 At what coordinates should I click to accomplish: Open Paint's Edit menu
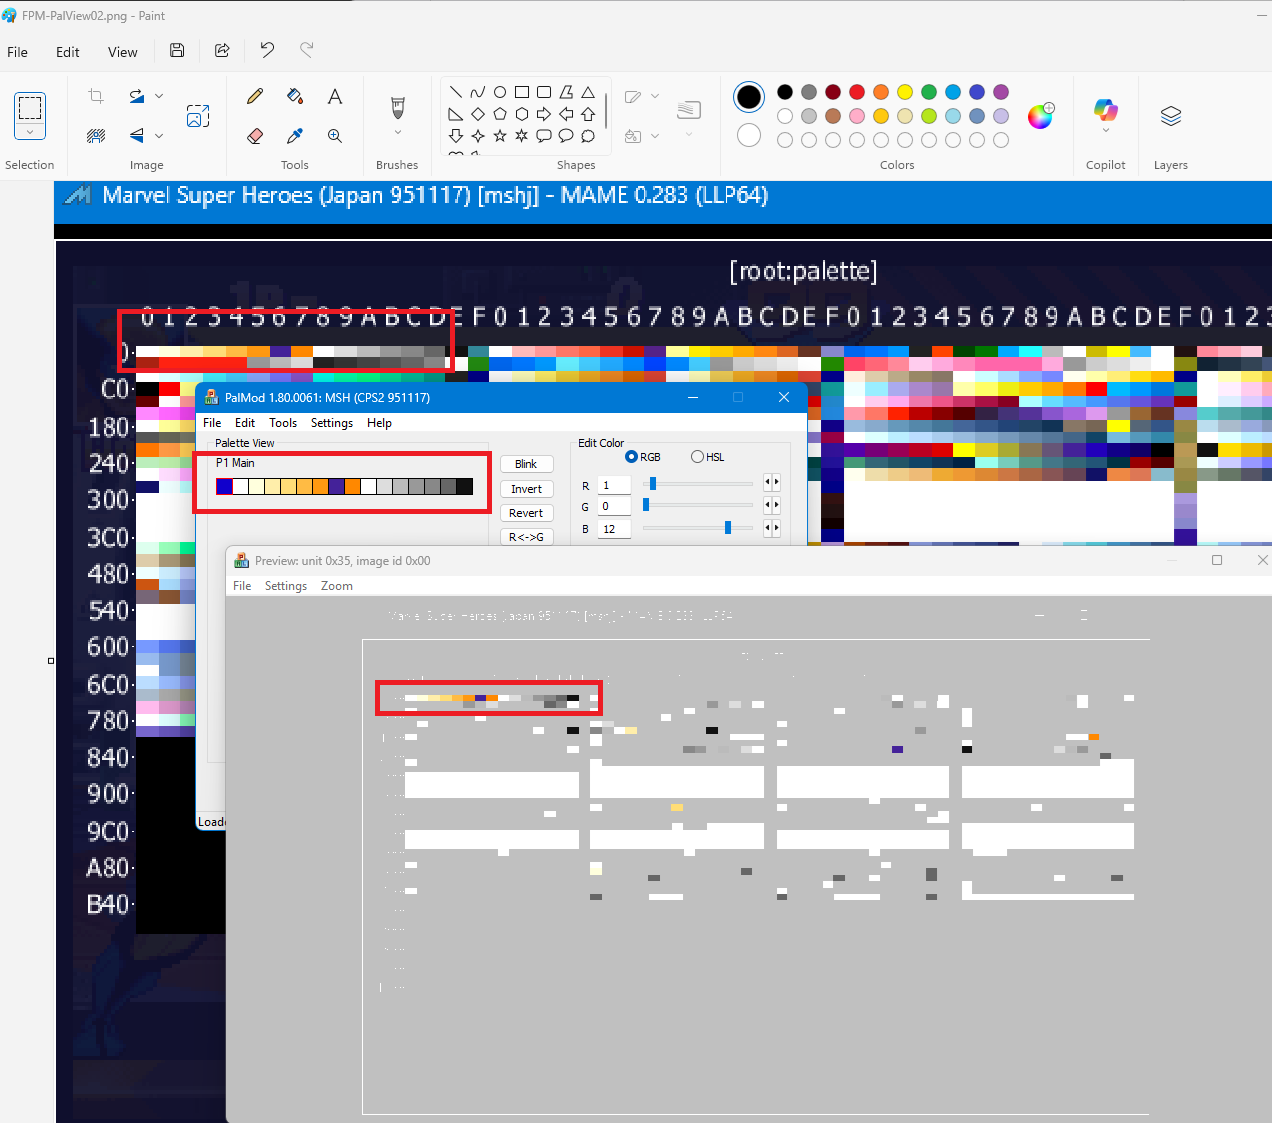pyautogui.click(x=68, y=52)
